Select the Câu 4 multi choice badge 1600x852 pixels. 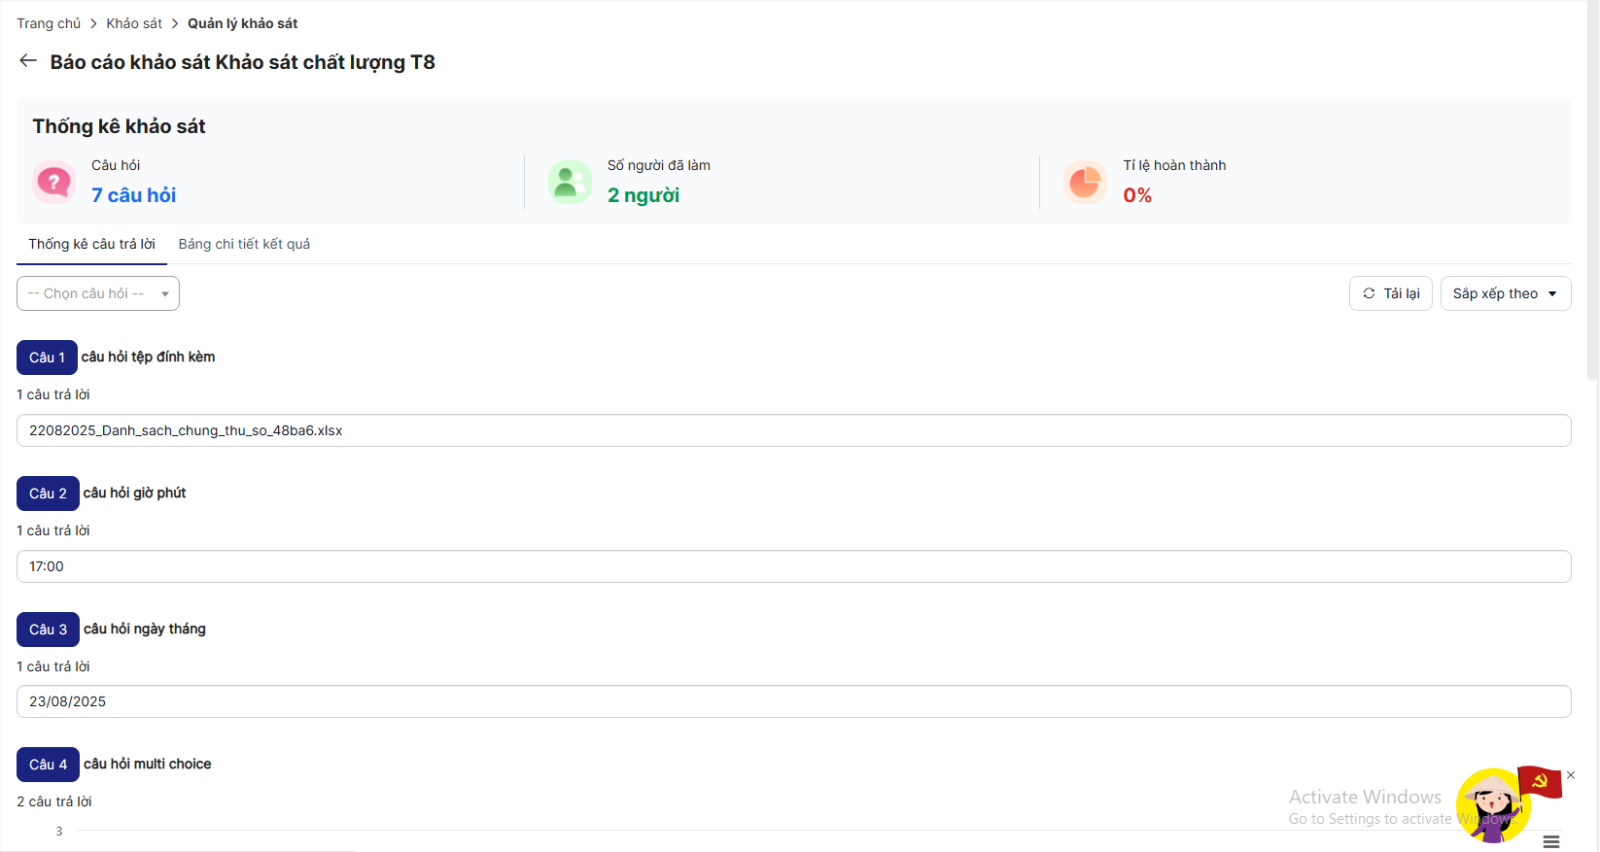(48, 764)
